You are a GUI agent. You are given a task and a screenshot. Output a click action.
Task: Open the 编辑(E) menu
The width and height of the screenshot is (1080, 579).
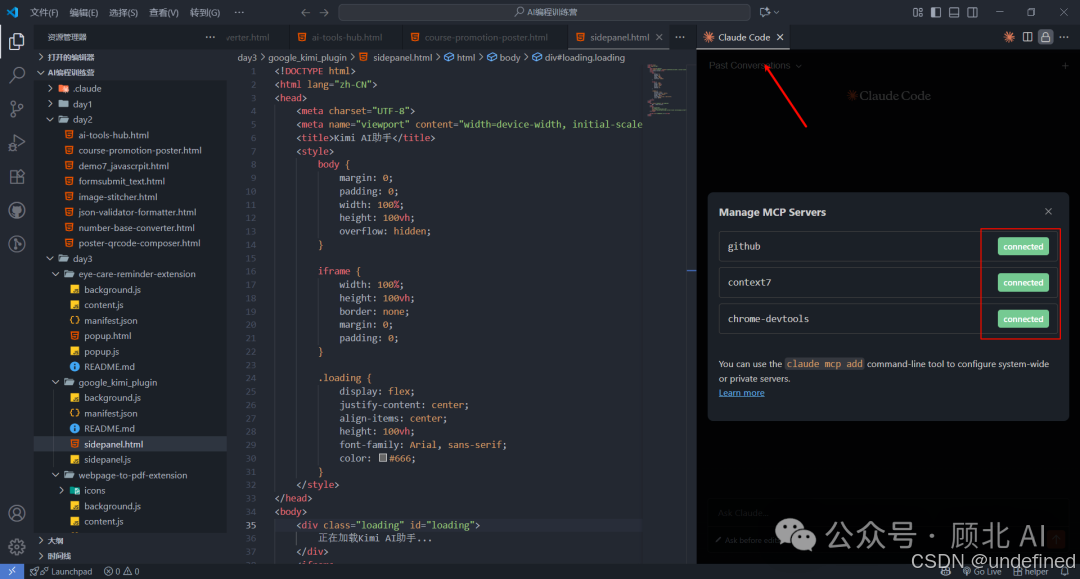[x=84, y=12]
